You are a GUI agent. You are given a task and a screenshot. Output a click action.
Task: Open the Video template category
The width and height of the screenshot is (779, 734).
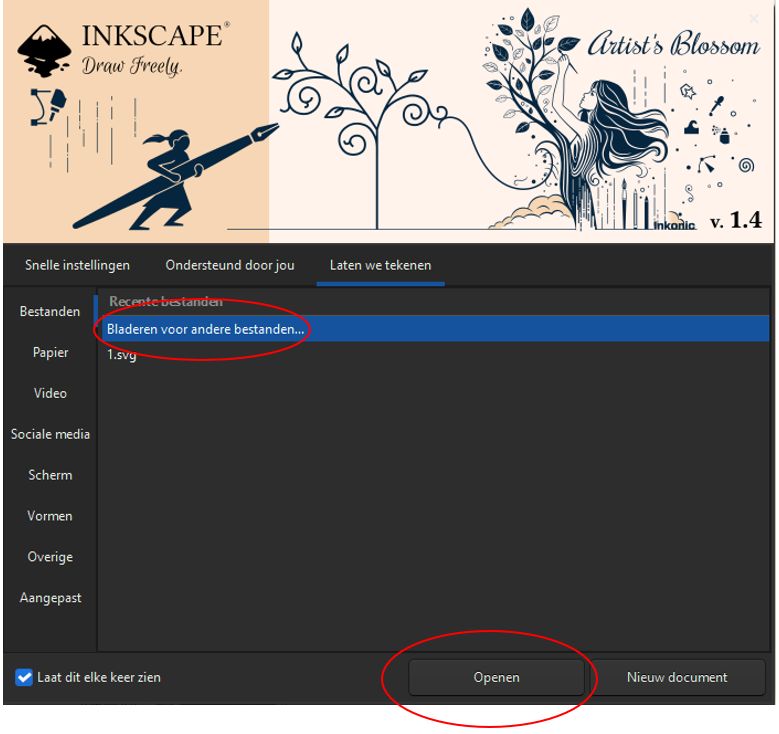point(50,393)
